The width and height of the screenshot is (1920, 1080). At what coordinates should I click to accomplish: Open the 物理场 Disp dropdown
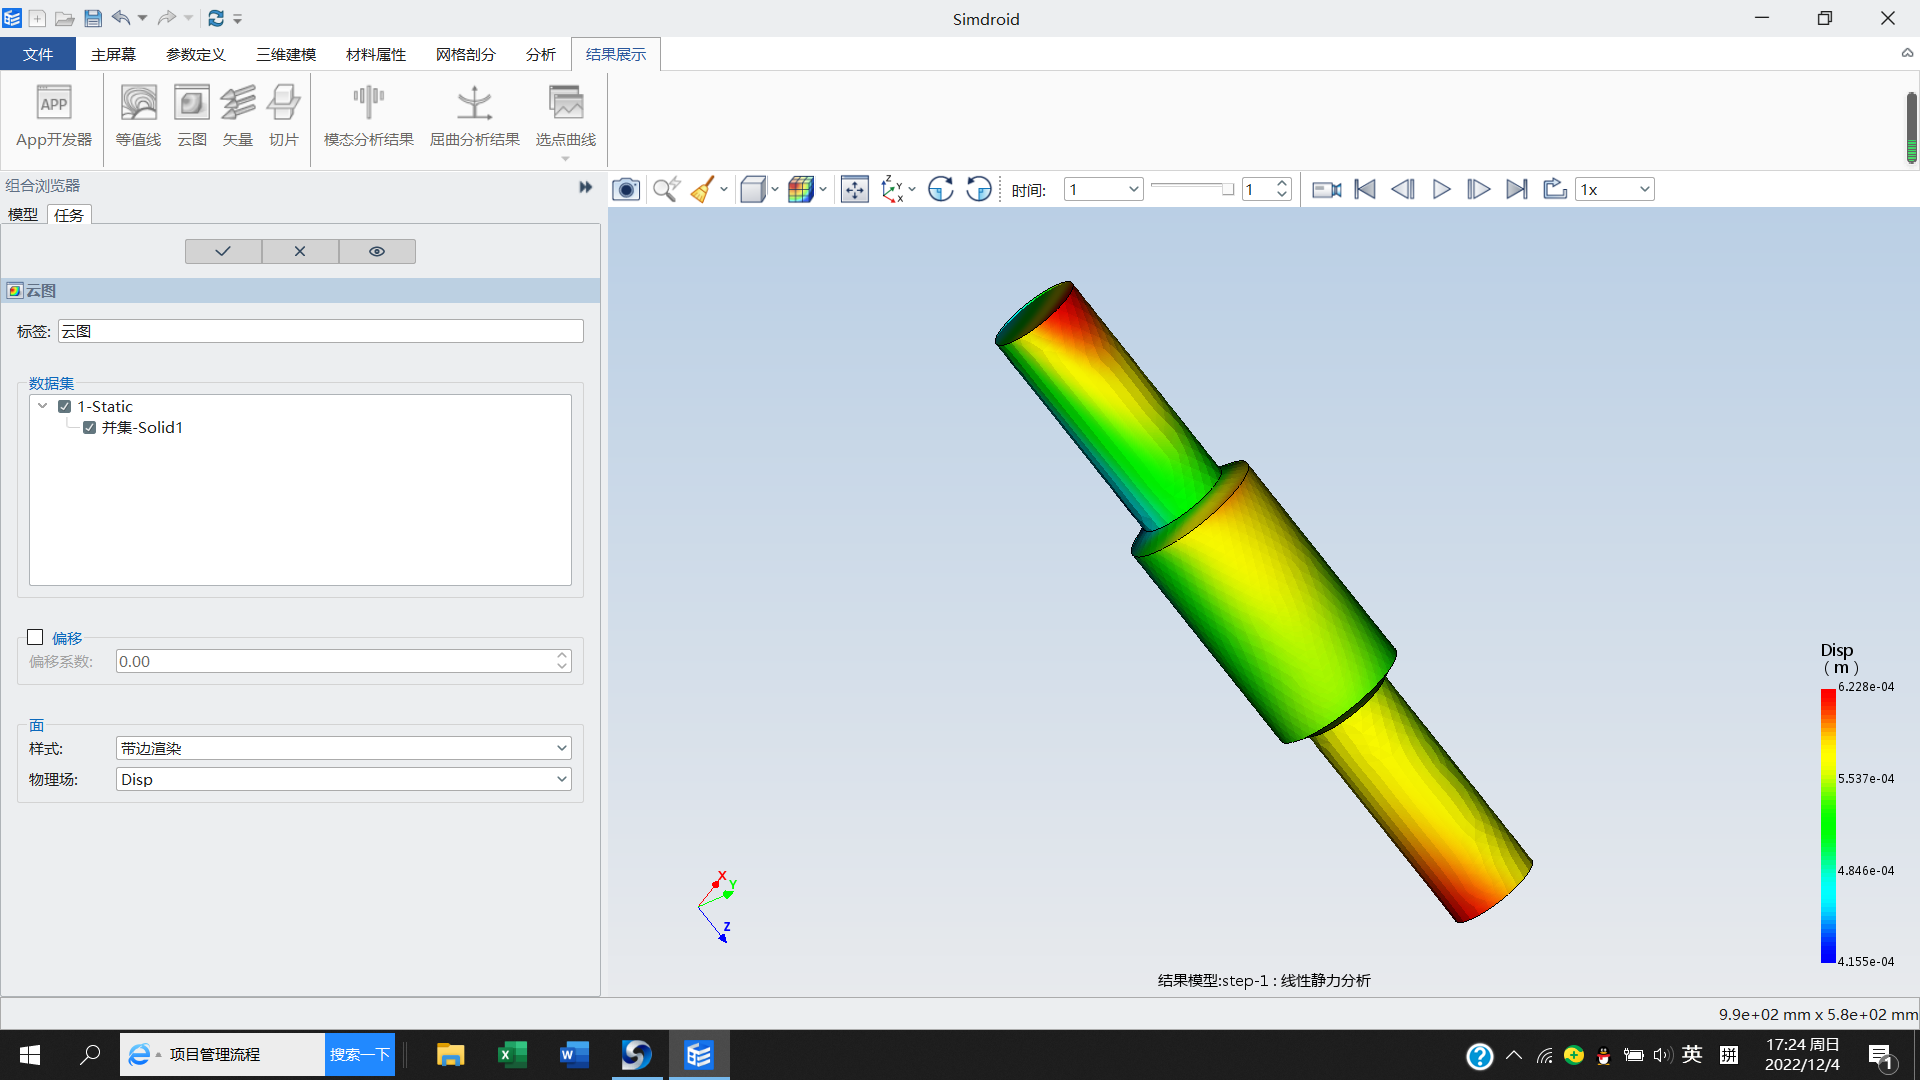point(344,779)
